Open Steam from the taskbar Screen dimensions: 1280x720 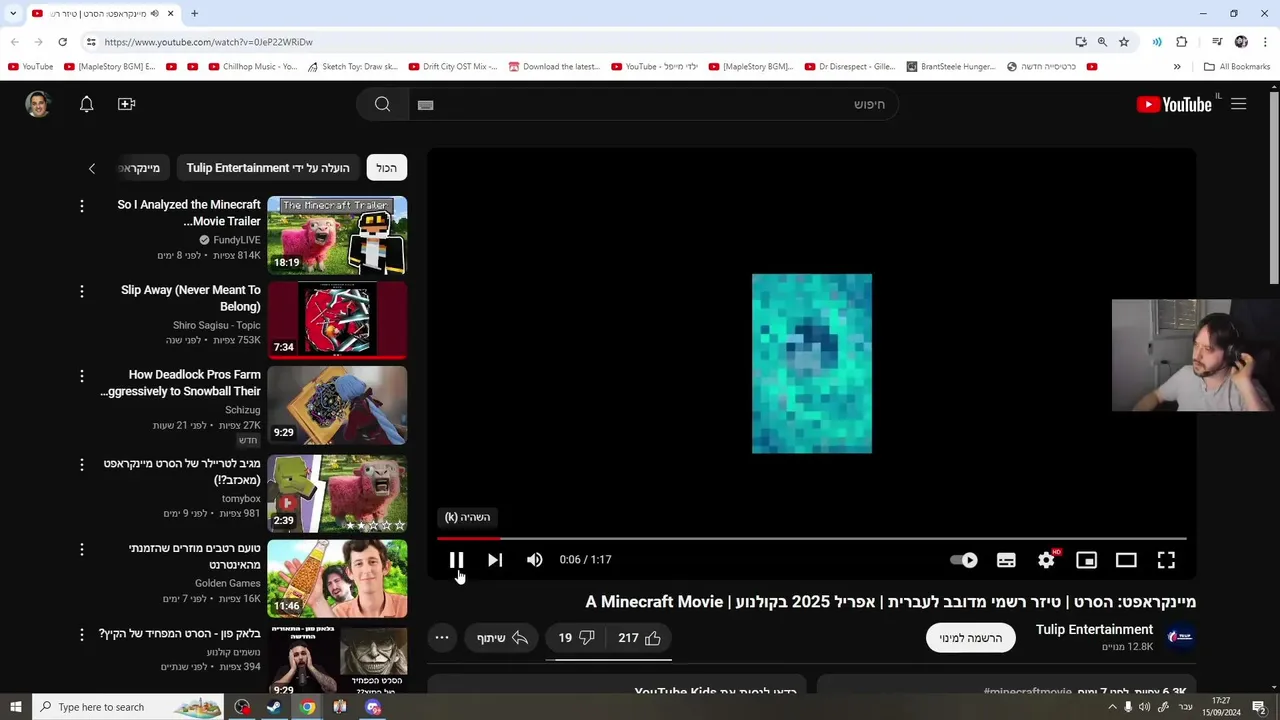[x=273, y=707]
